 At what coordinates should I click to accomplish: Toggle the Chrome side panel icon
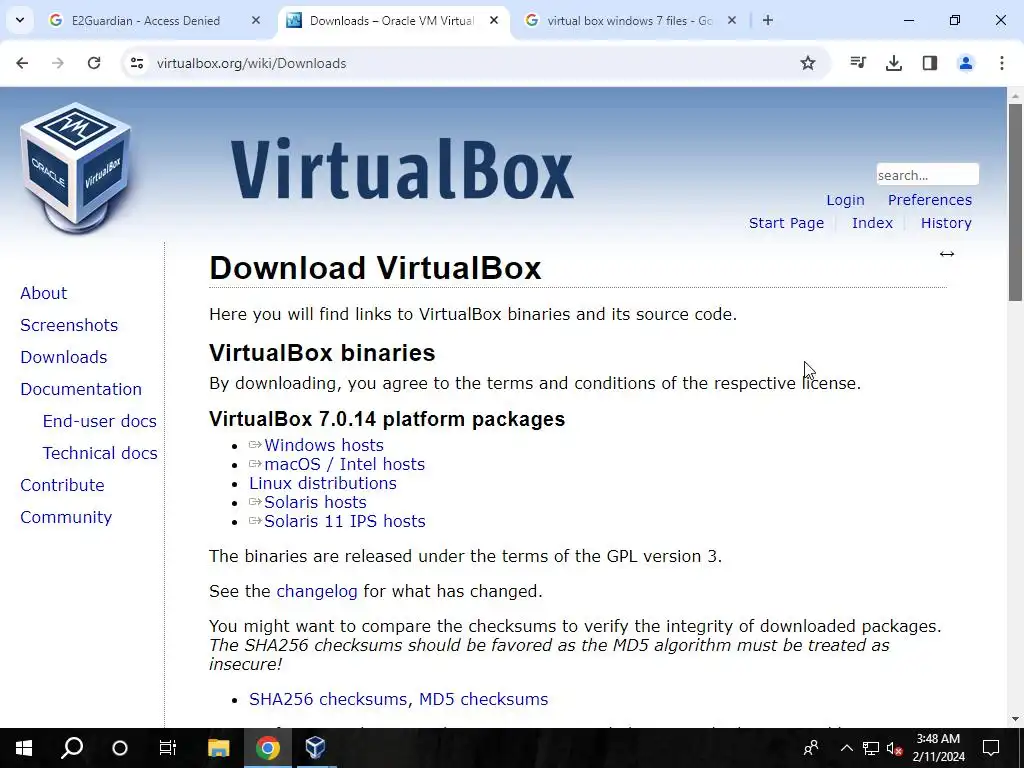[930, 63]
